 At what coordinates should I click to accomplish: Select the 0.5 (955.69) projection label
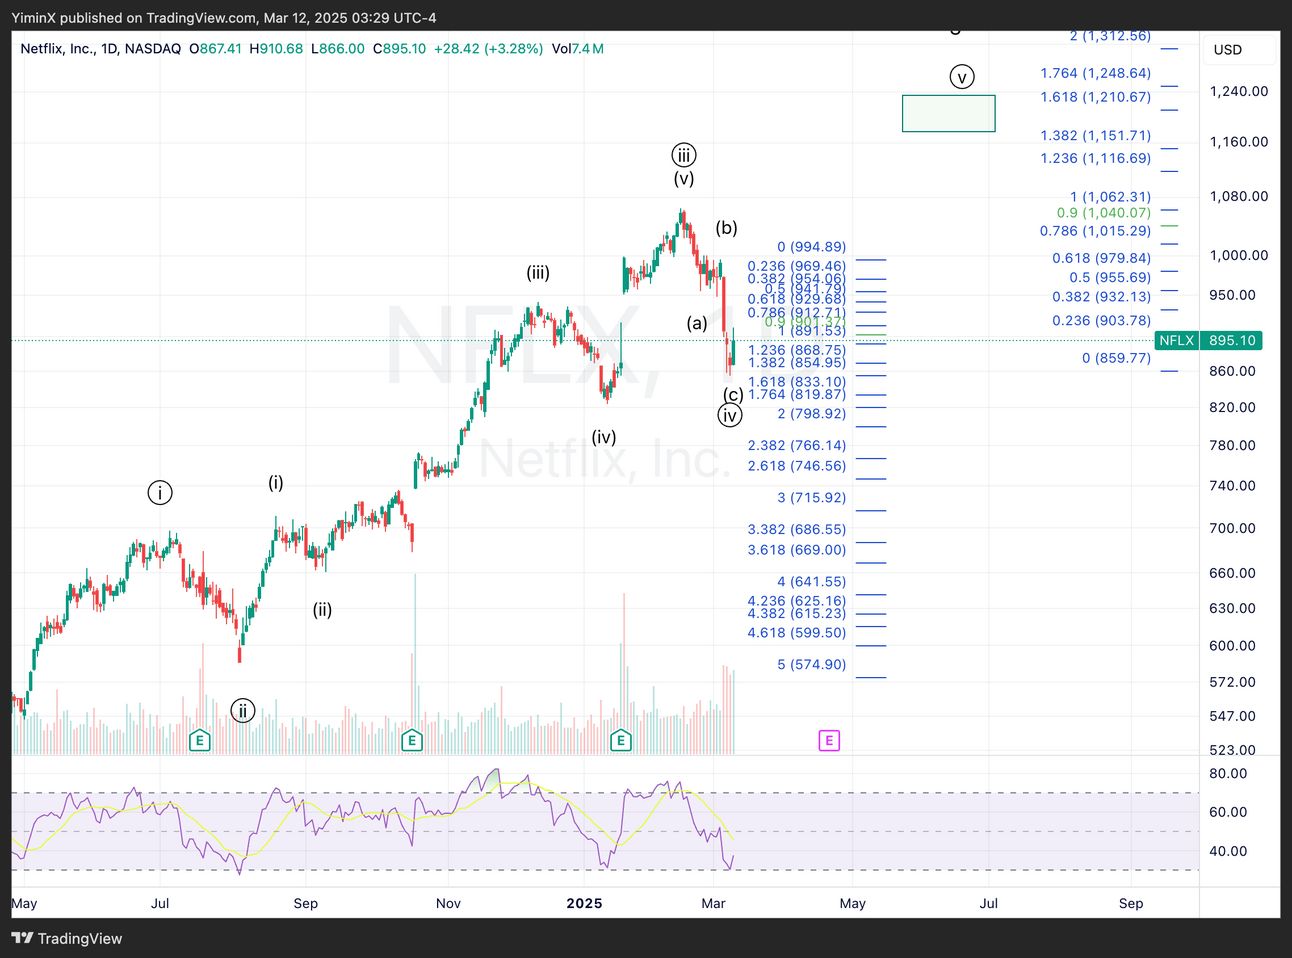(x=1110, y=278)
